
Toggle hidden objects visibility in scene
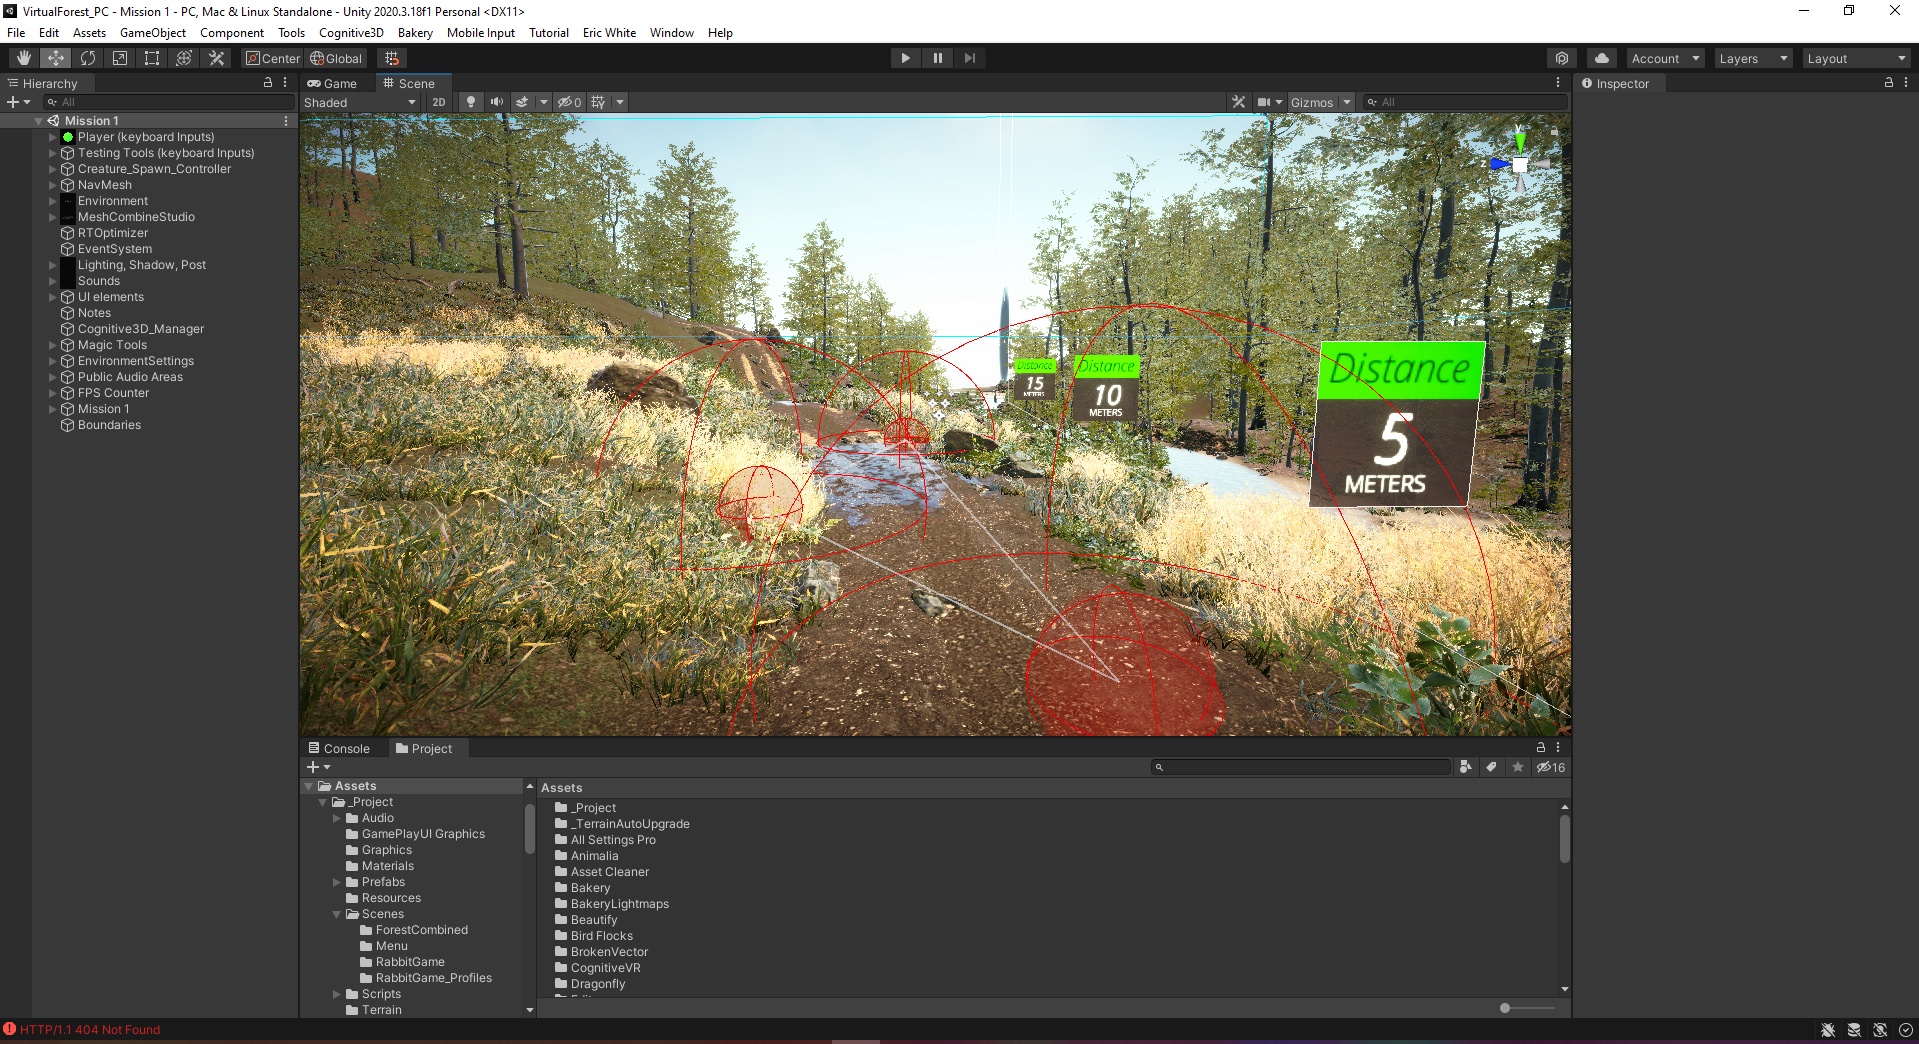pyautogui.click(x=570, y=102)
